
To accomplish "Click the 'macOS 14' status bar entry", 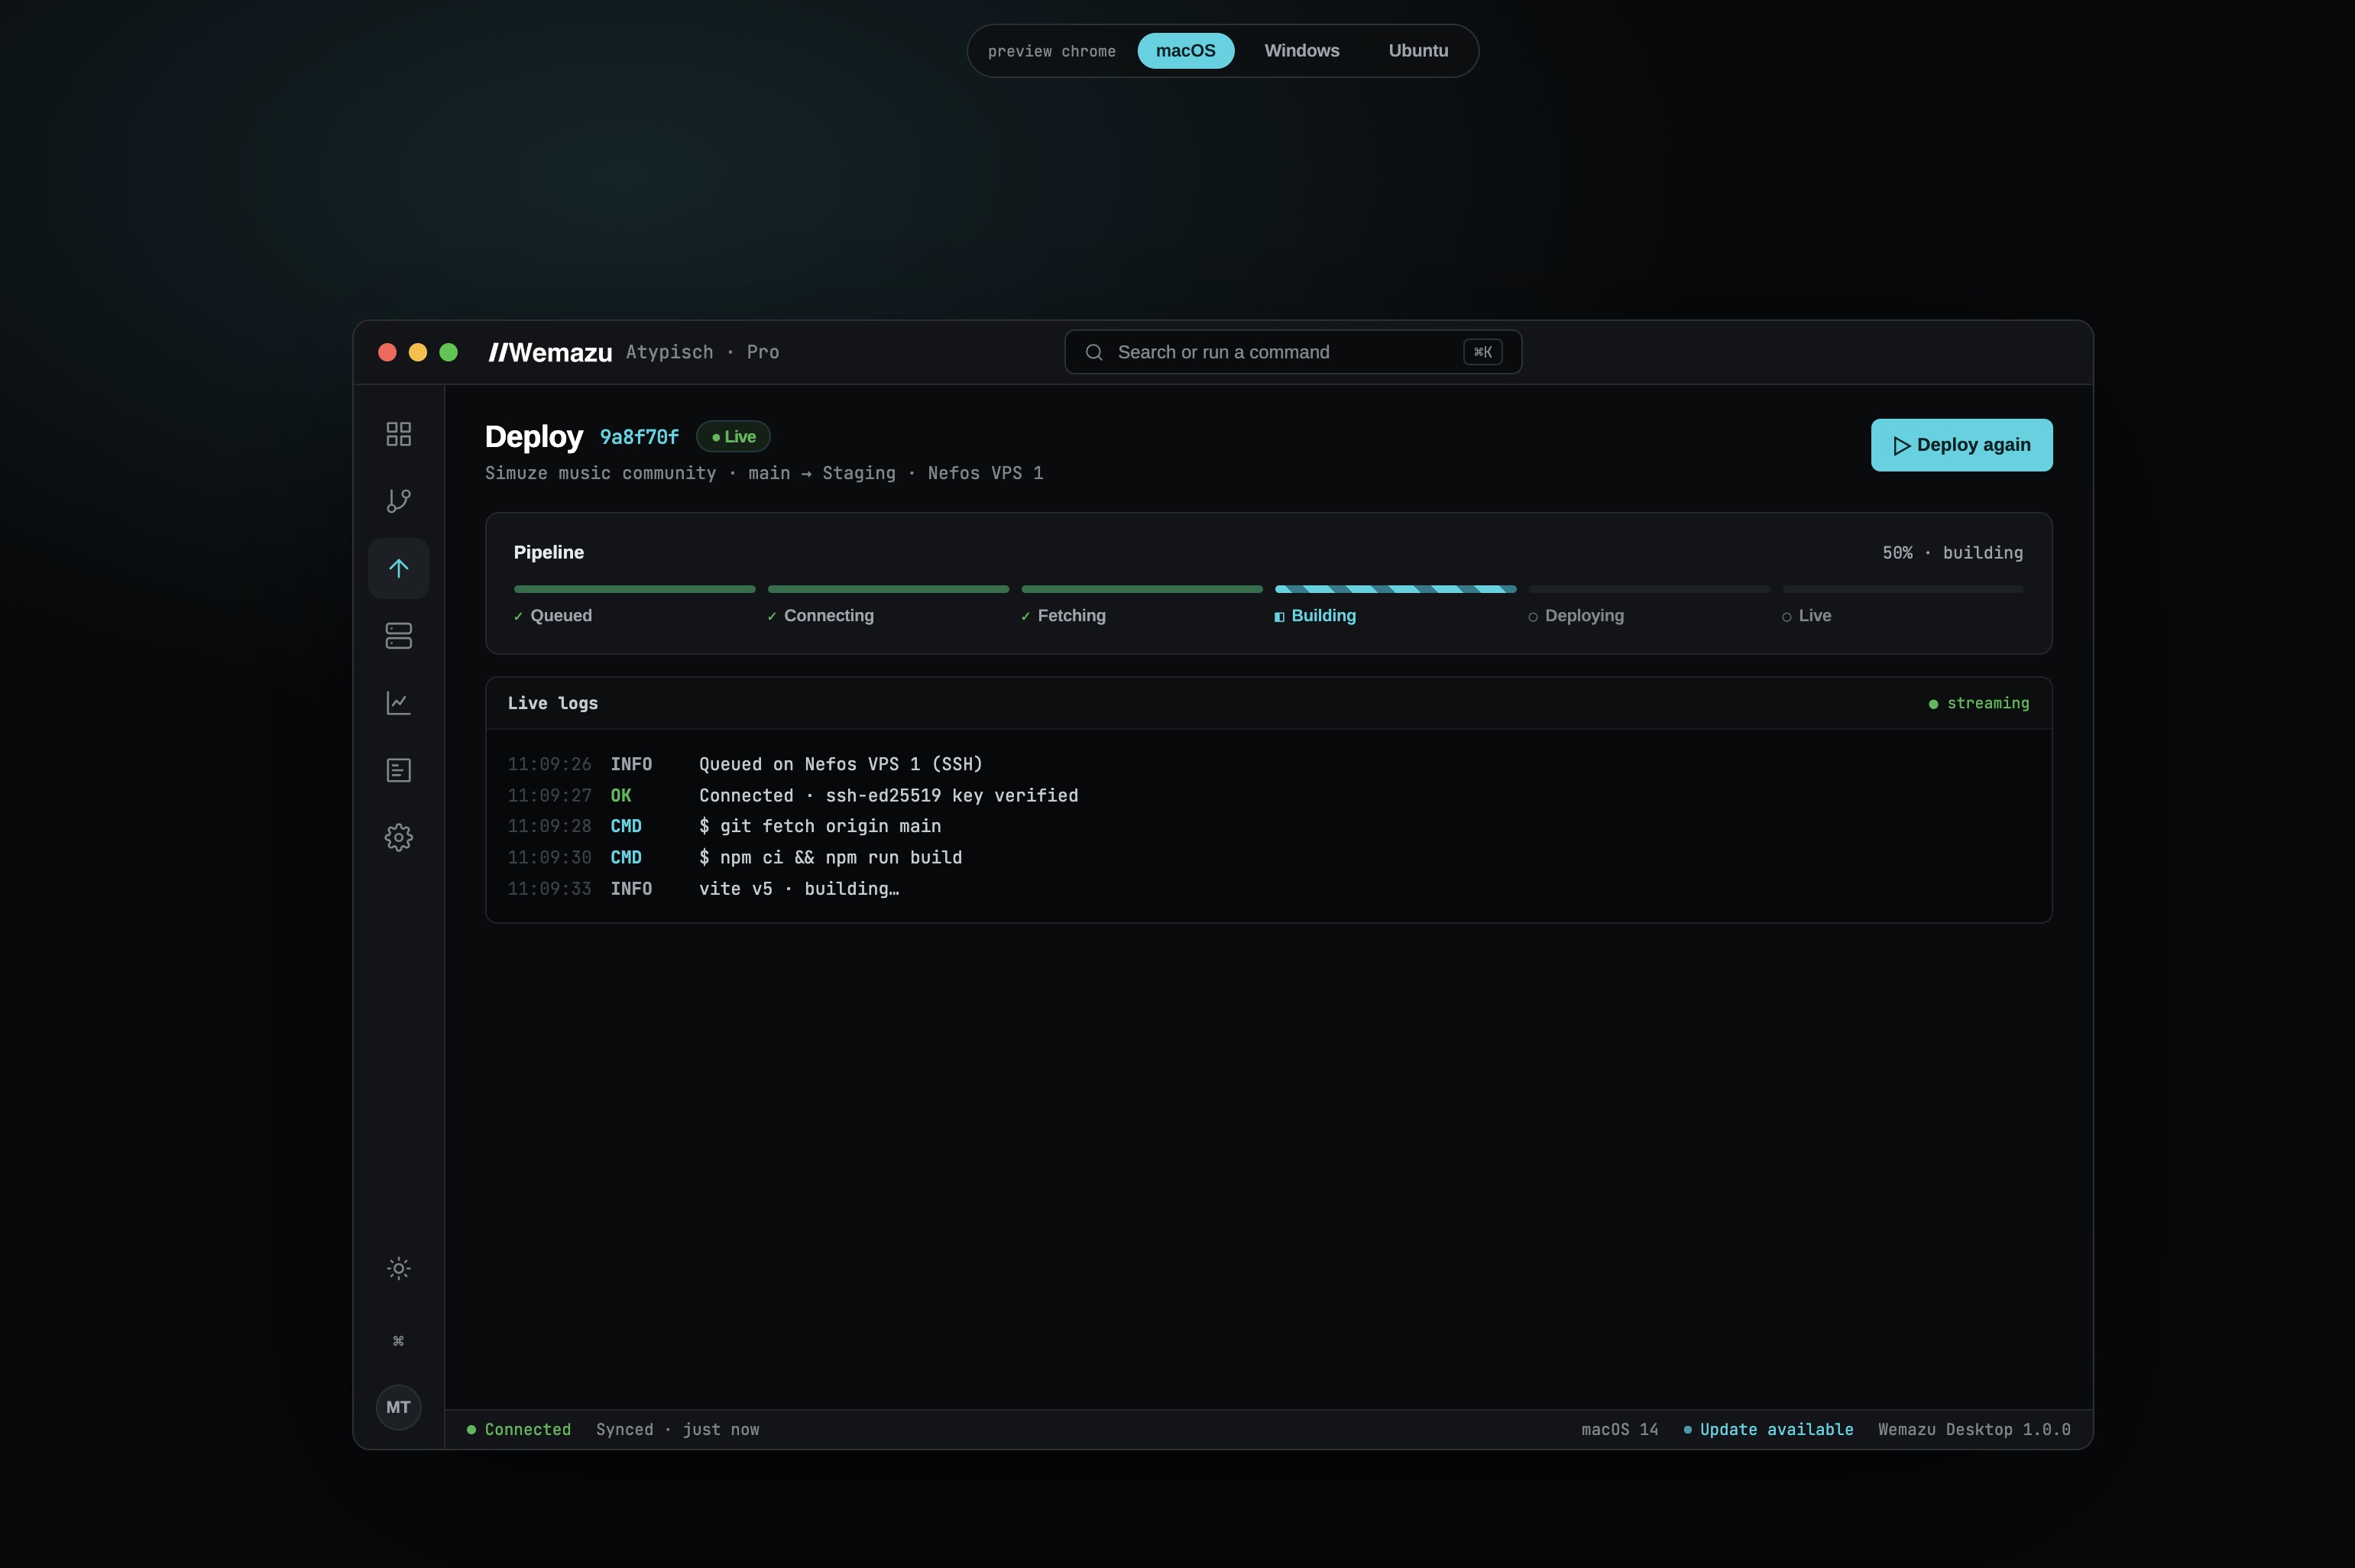I will click(x=1619, y=1429).
